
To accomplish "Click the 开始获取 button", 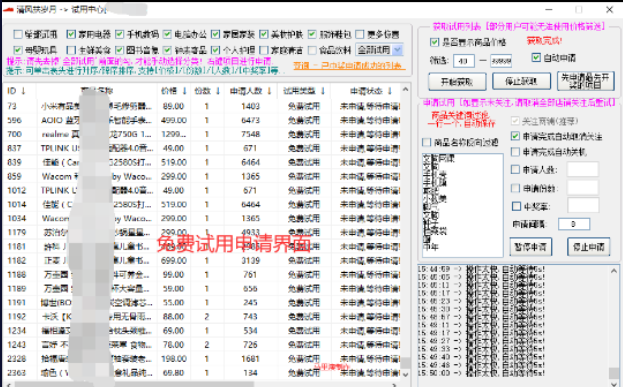I will (457, 81).
